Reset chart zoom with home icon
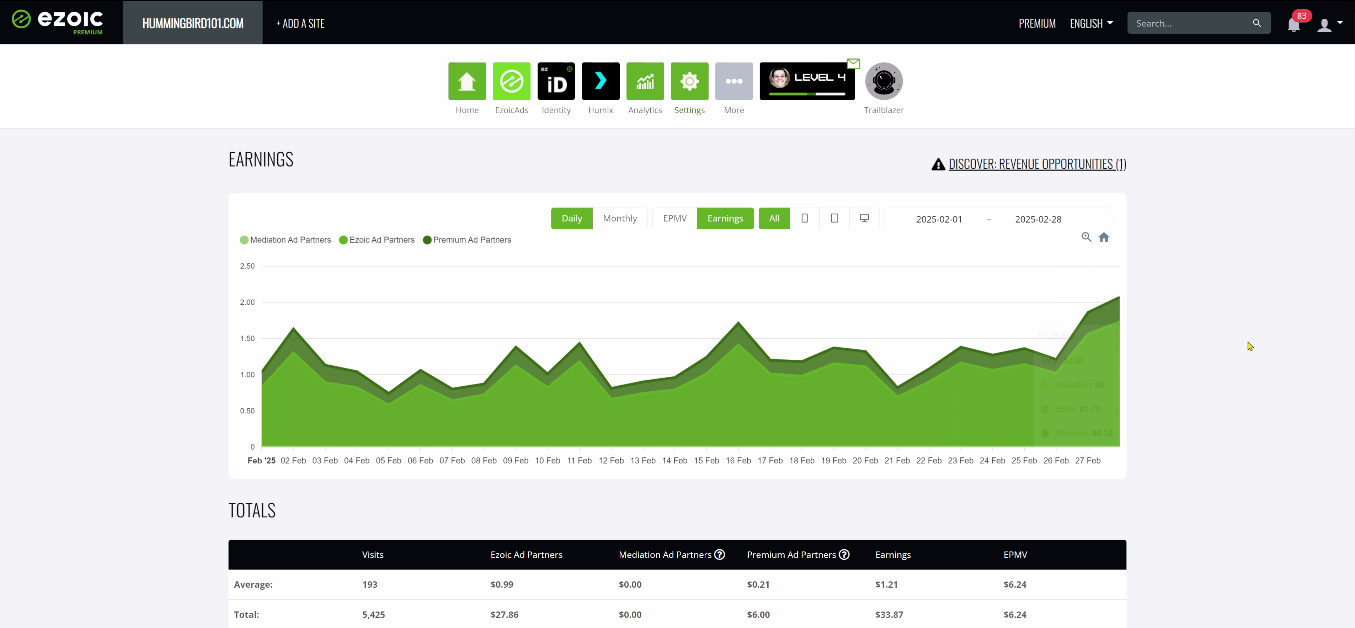The height and width of the screenshot is (628, 1355). [1104, 237]
